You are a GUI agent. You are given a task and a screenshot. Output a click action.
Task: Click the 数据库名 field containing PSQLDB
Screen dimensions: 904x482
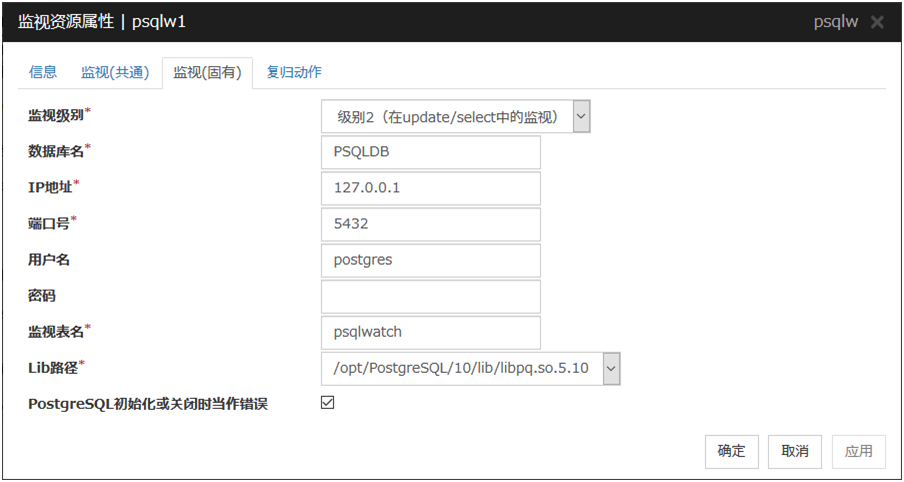[431, 152]
